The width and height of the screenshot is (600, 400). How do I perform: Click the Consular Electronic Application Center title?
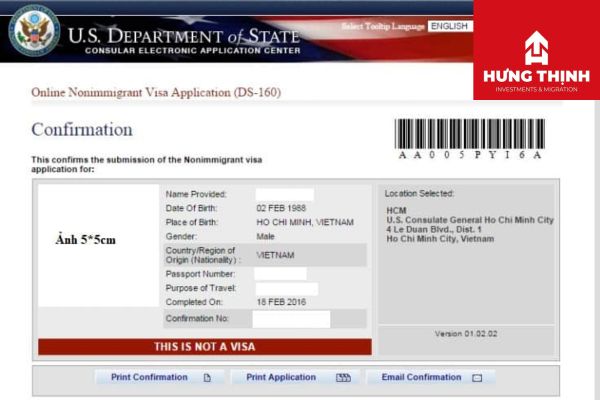pyautogui.click(x=193, y=51)
